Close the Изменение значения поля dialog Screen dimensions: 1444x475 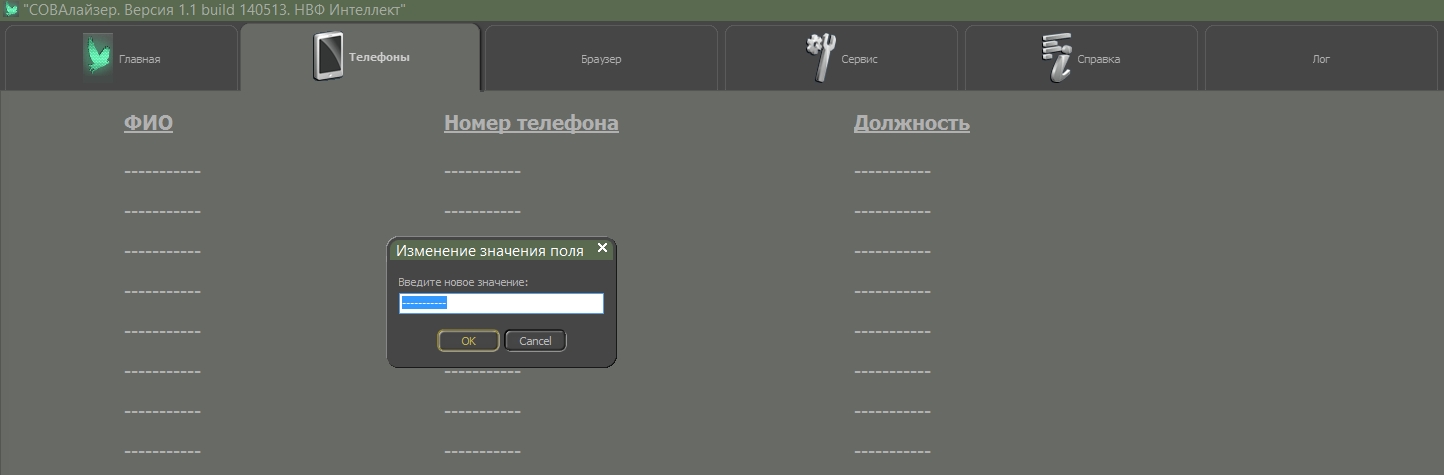click(x=602, y=247)
